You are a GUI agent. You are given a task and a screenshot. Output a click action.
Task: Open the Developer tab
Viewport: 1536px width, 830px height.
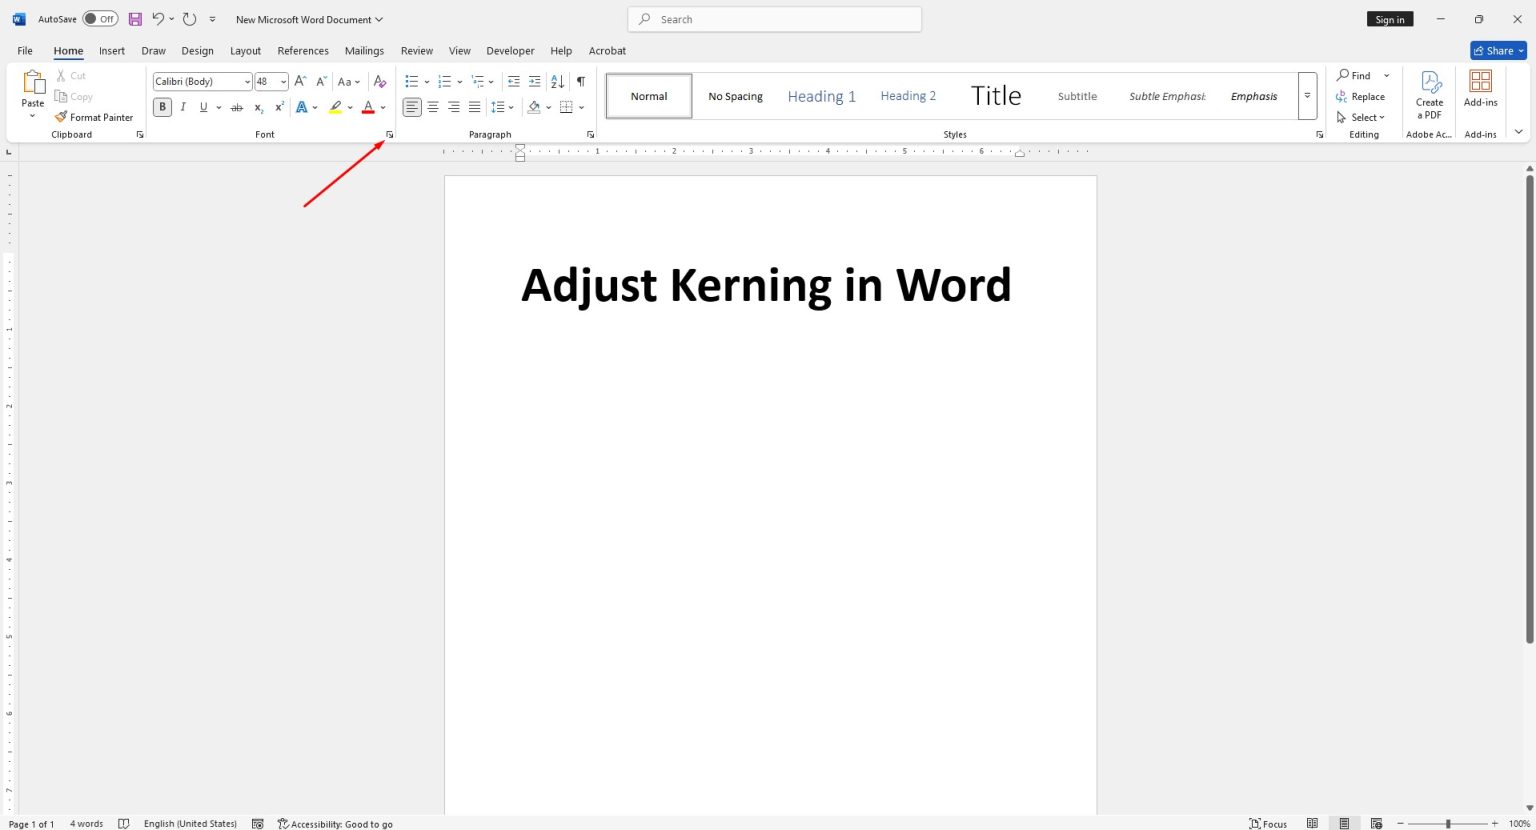coord(510,50)
